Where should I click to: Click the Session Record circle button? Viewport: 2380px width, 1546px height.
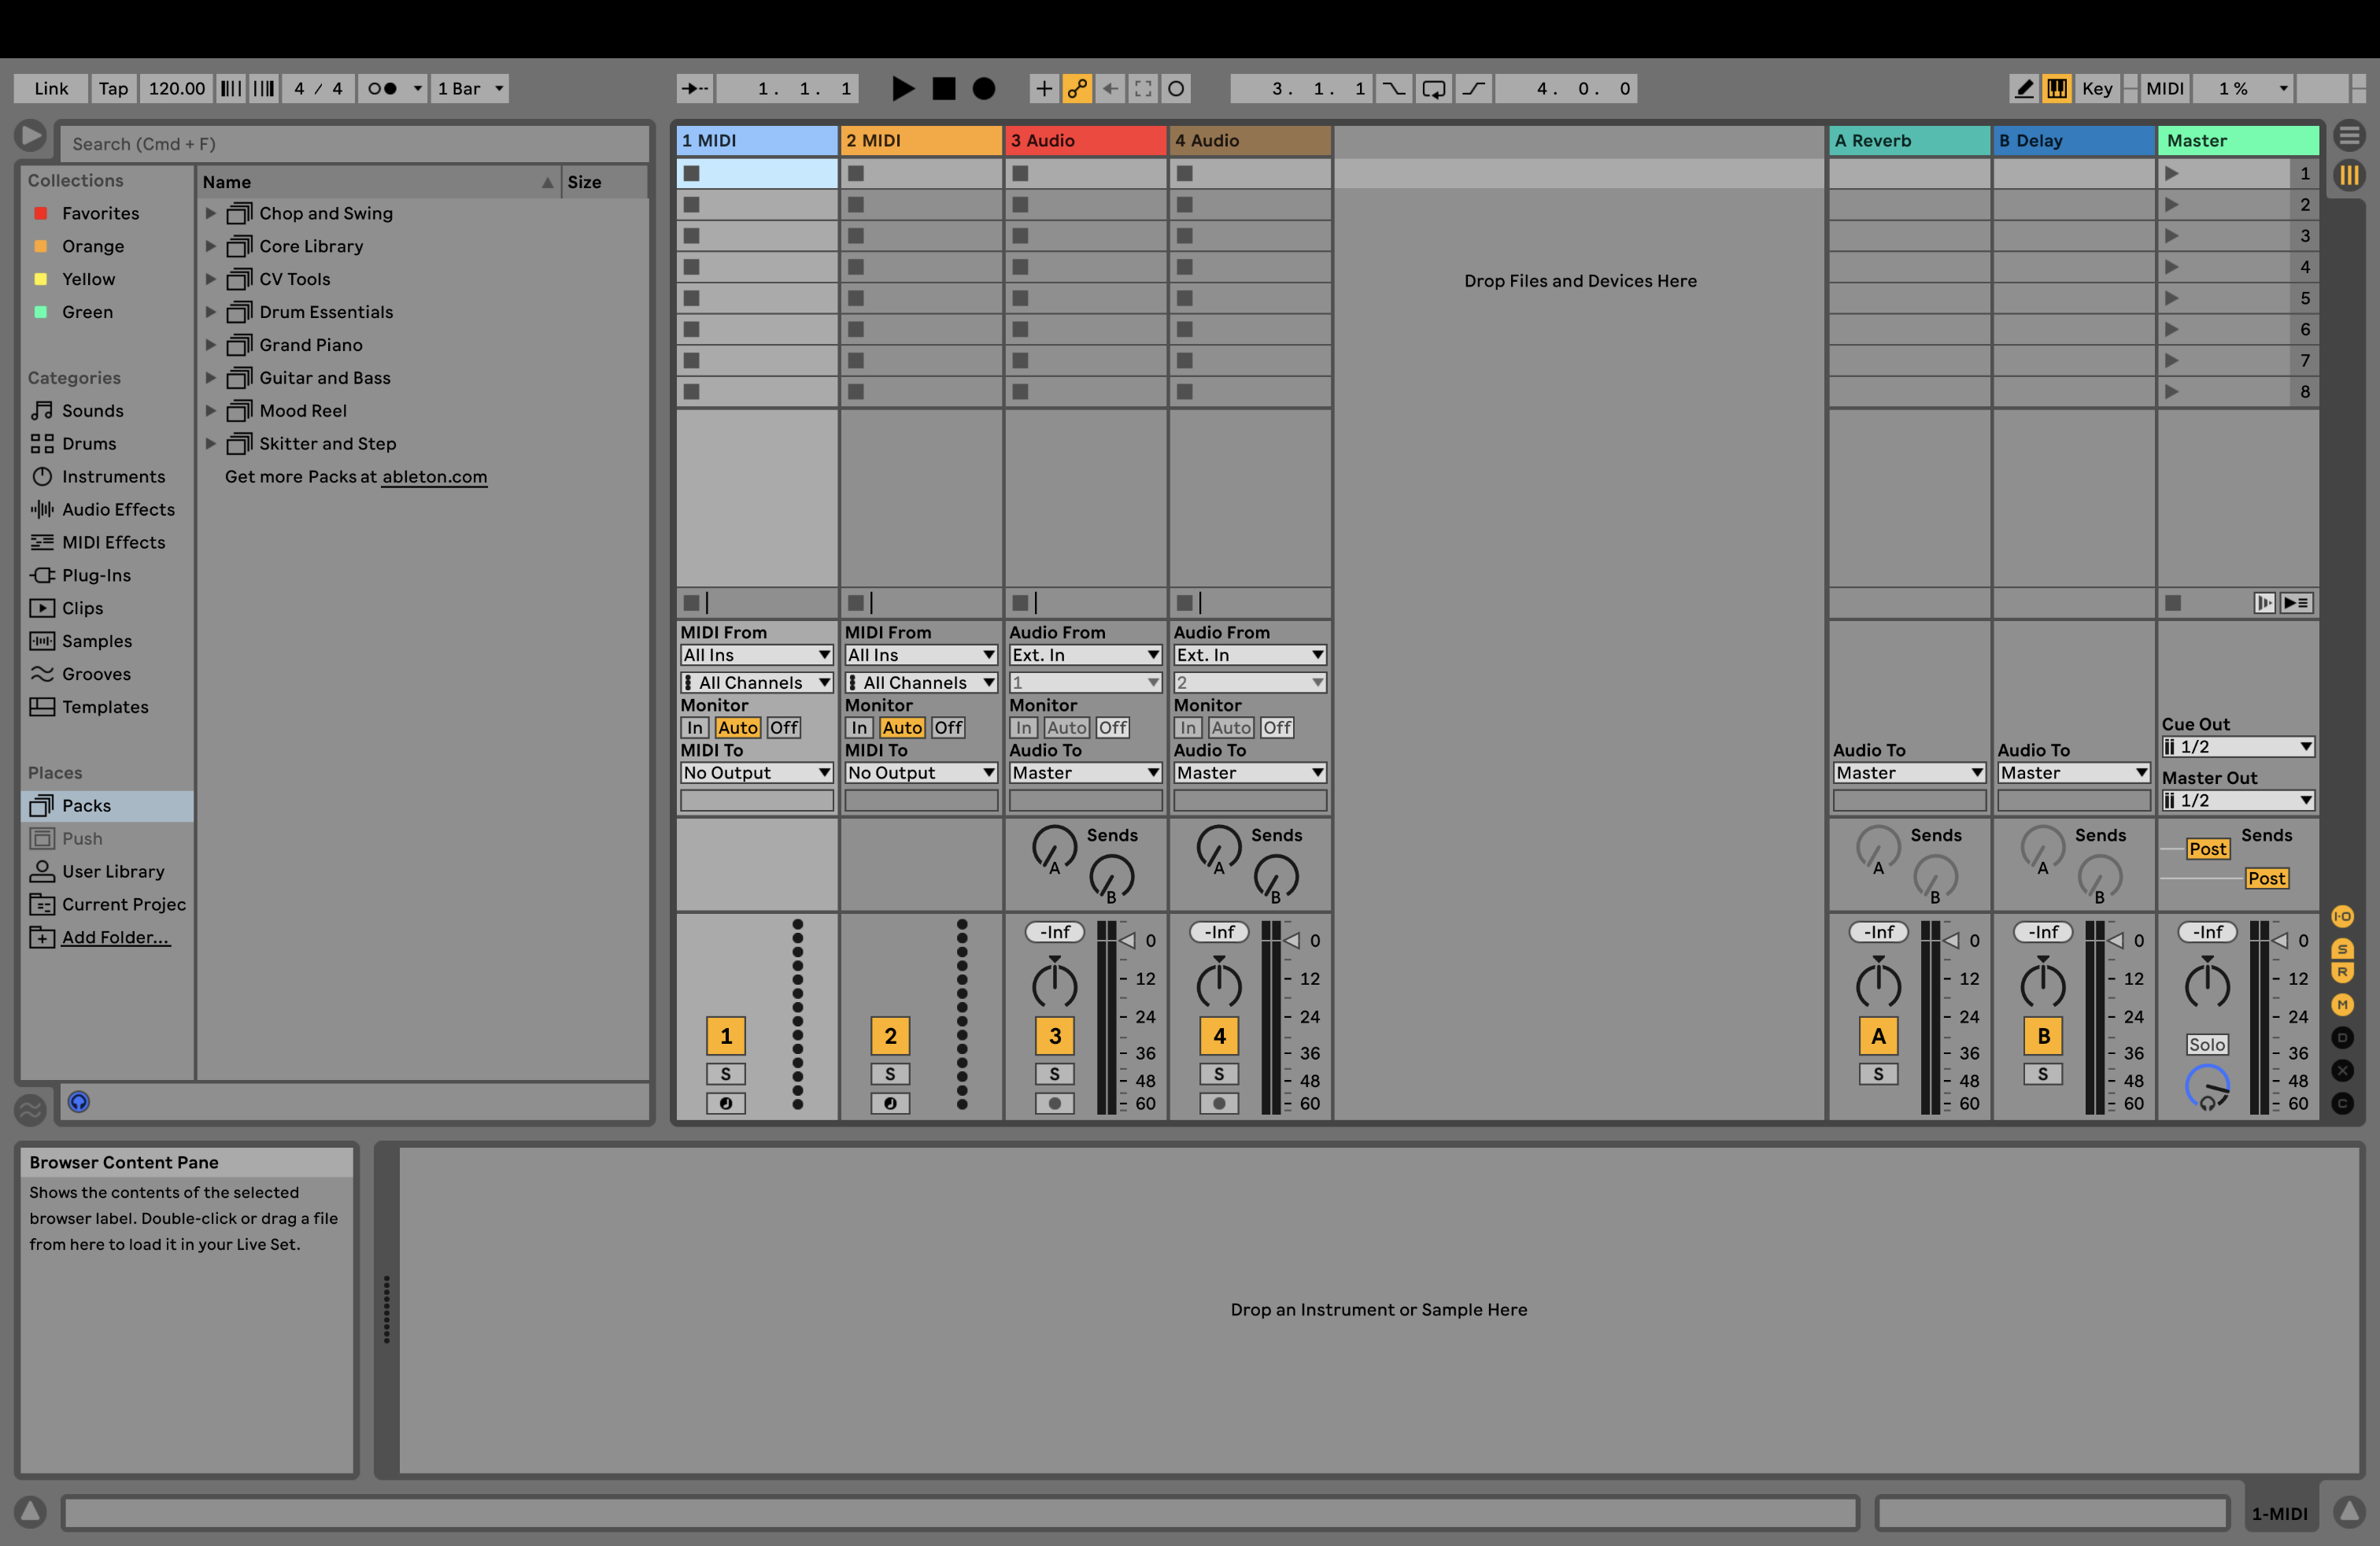click(1176, 88)
